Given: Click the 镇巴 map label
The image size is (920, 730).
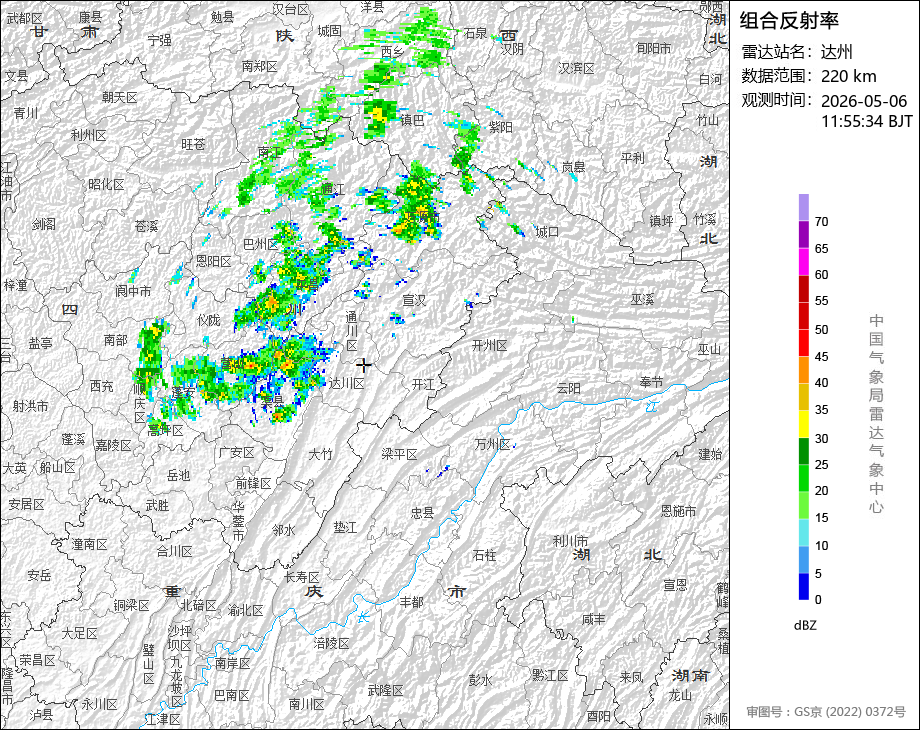Looking at the screenshot, I should click(412, 120).
